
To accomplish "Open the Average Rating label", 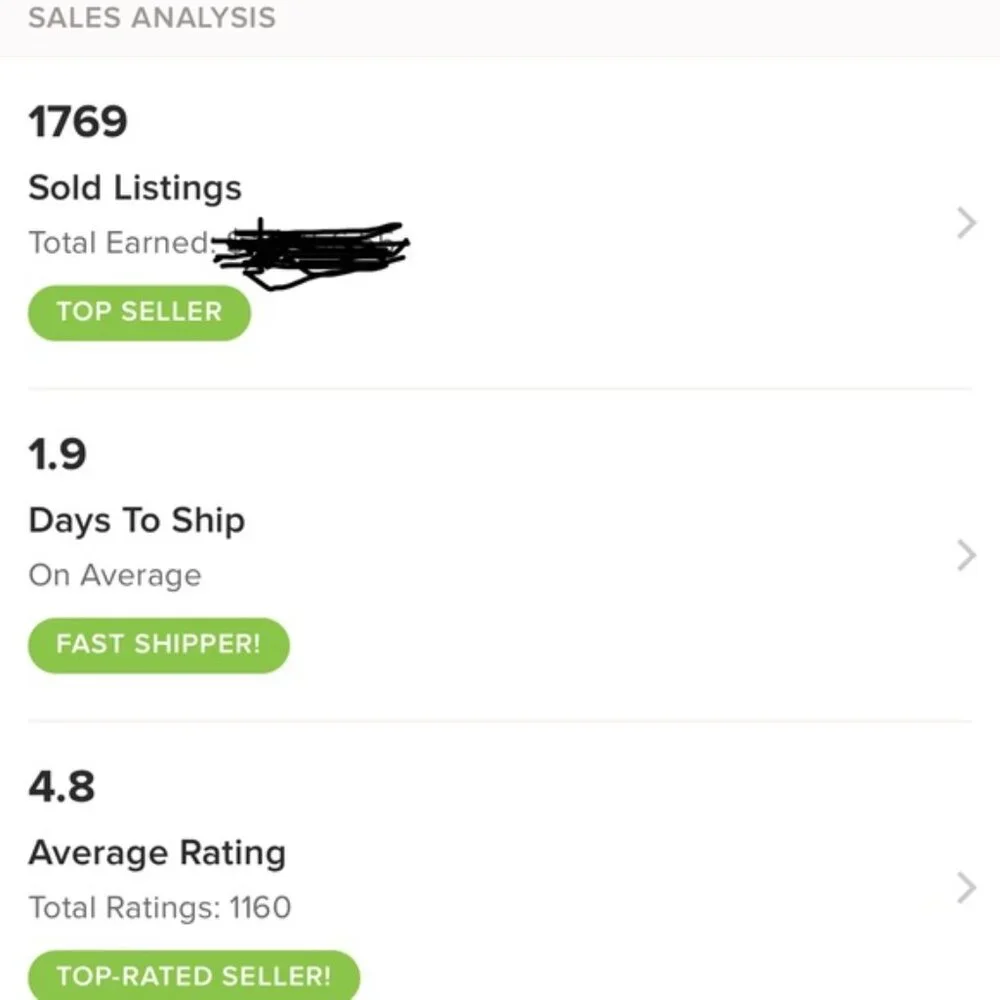I will (157, 853).
